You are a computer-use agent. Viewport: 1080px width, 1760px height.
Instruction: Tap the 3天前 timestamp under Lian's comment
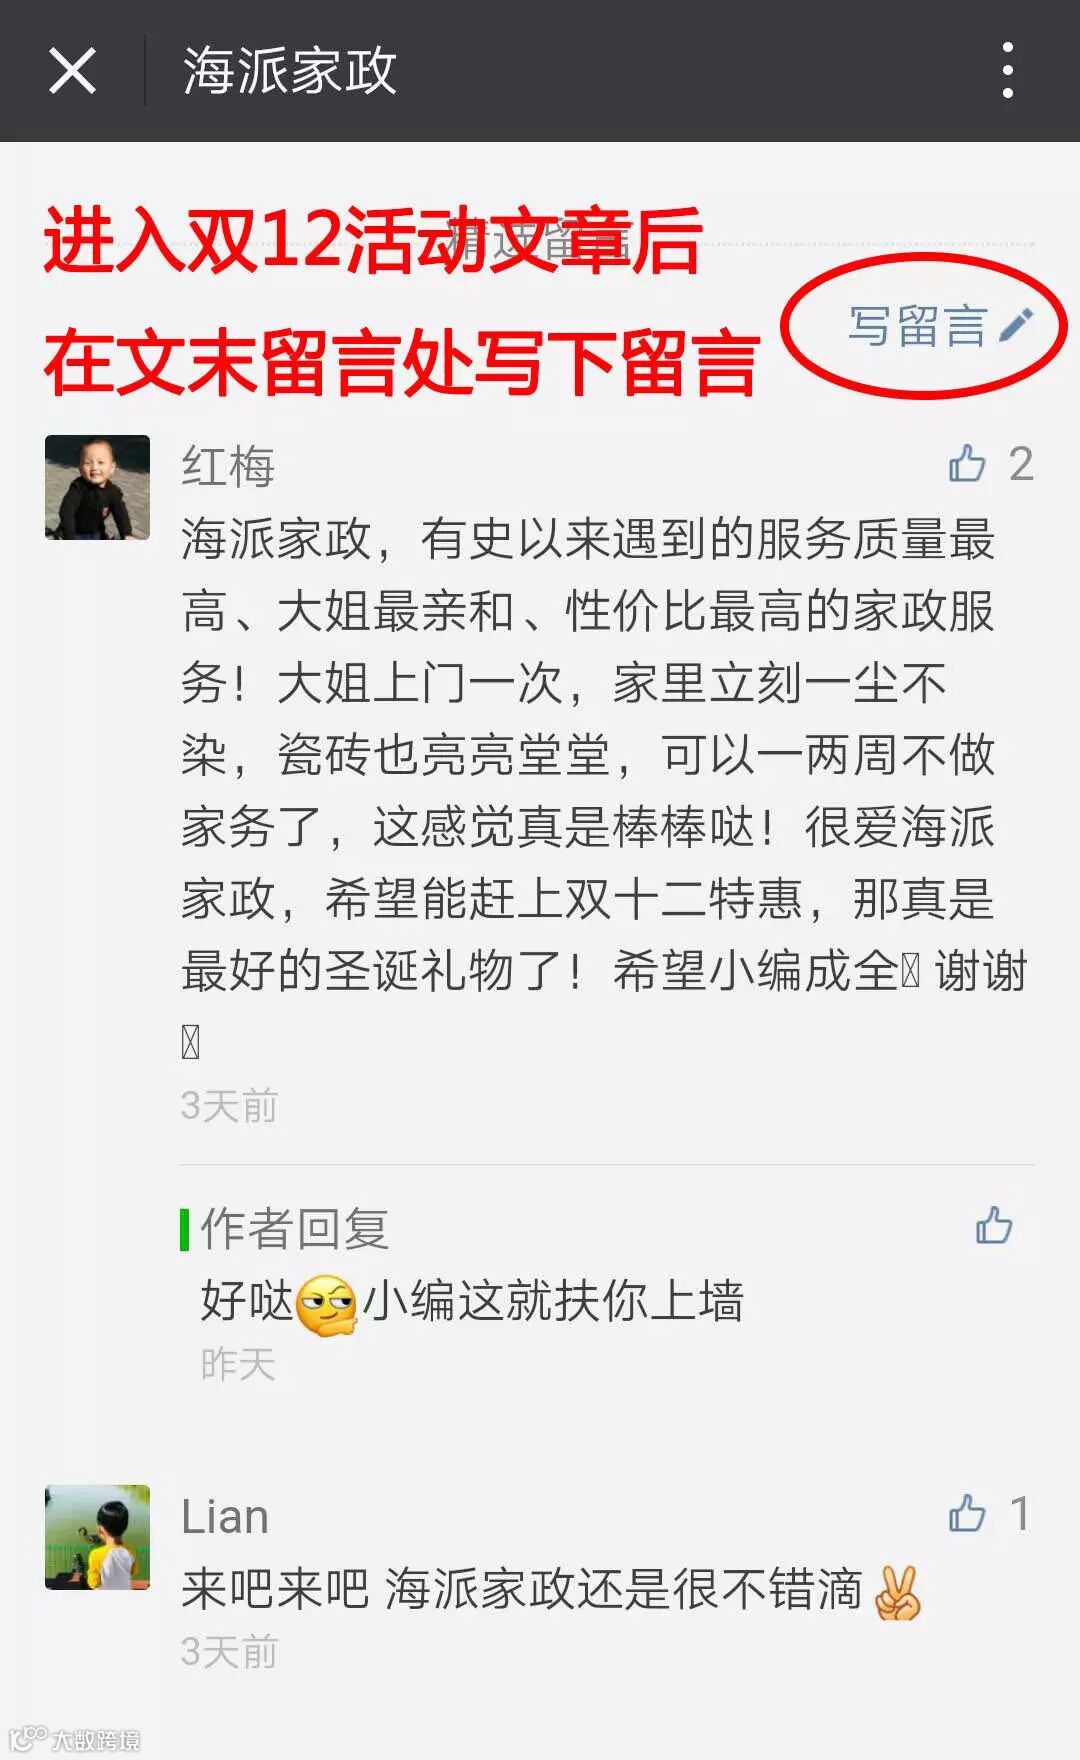pos(229,1652)
